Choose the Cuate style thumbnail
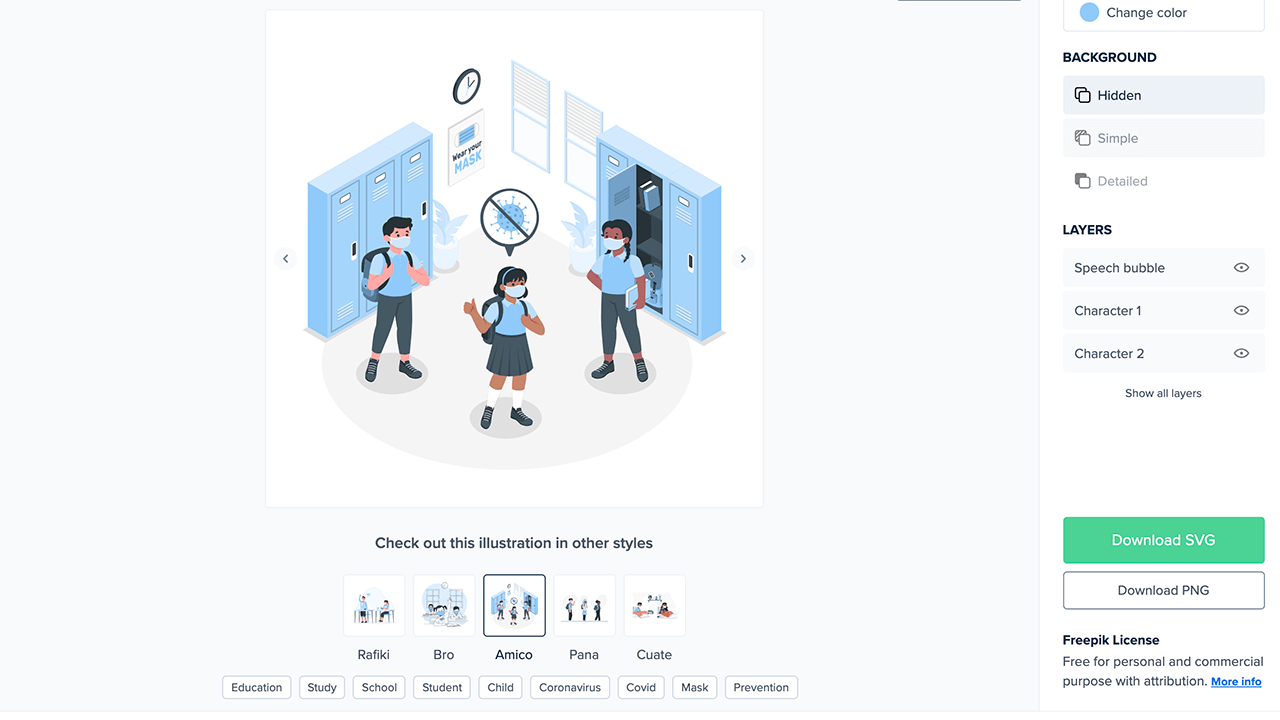This screenshot has width=1280, height=720. 654,606
